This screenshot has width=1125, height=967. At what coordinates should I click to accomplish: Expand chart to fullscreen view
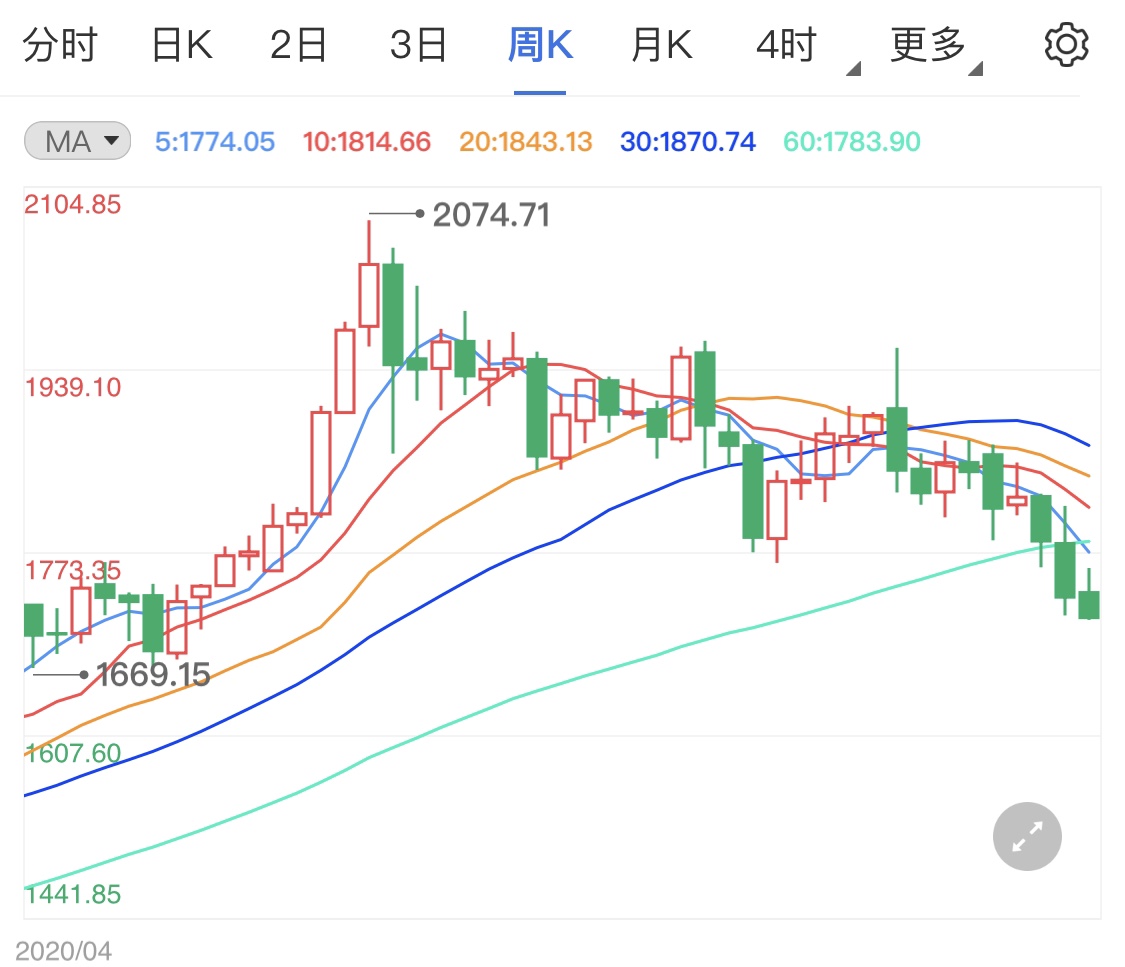[x=1027, y=836]
